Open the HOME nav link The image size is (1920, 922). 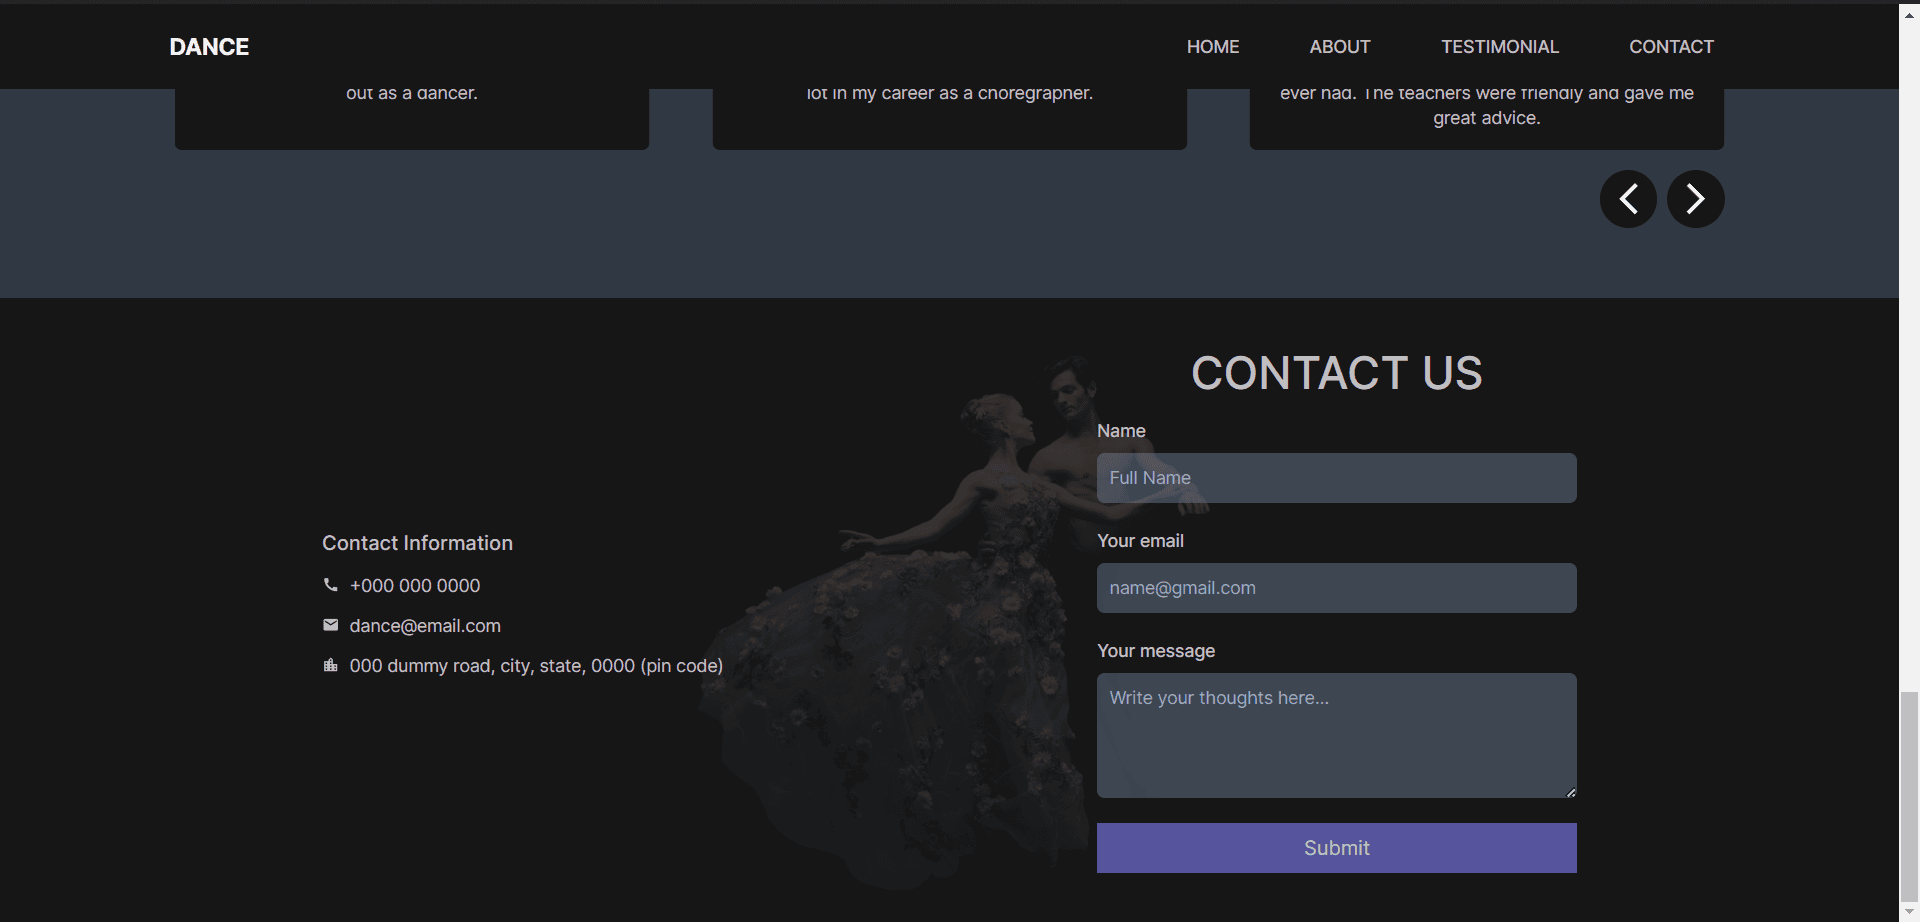coord(1213,47)
